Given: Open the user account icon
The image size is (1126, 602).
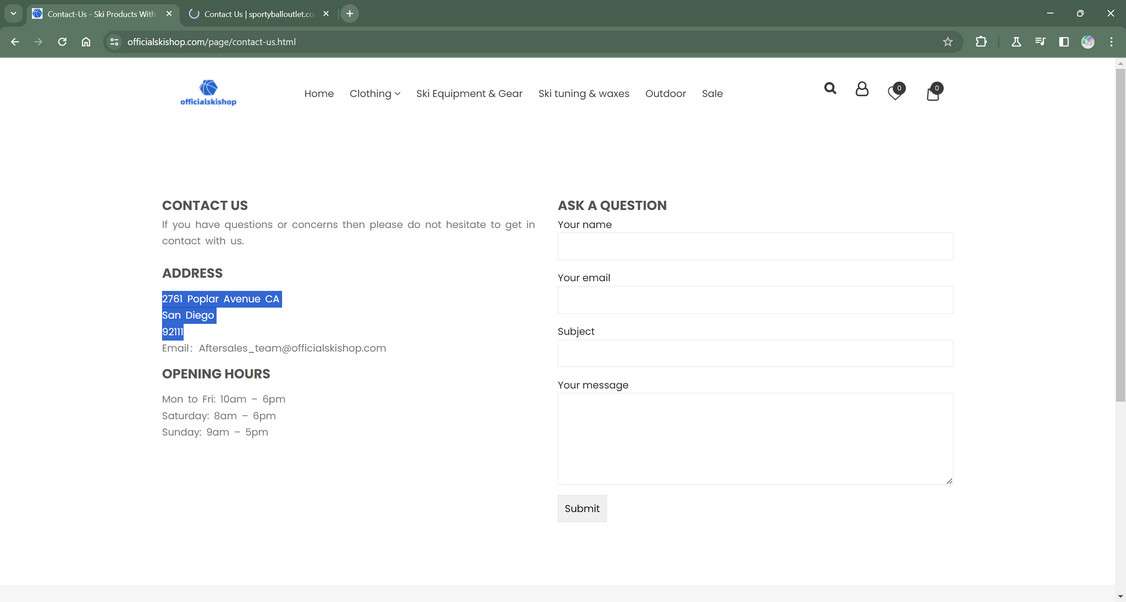Looking at the screenshot, I should click(862, 88).
